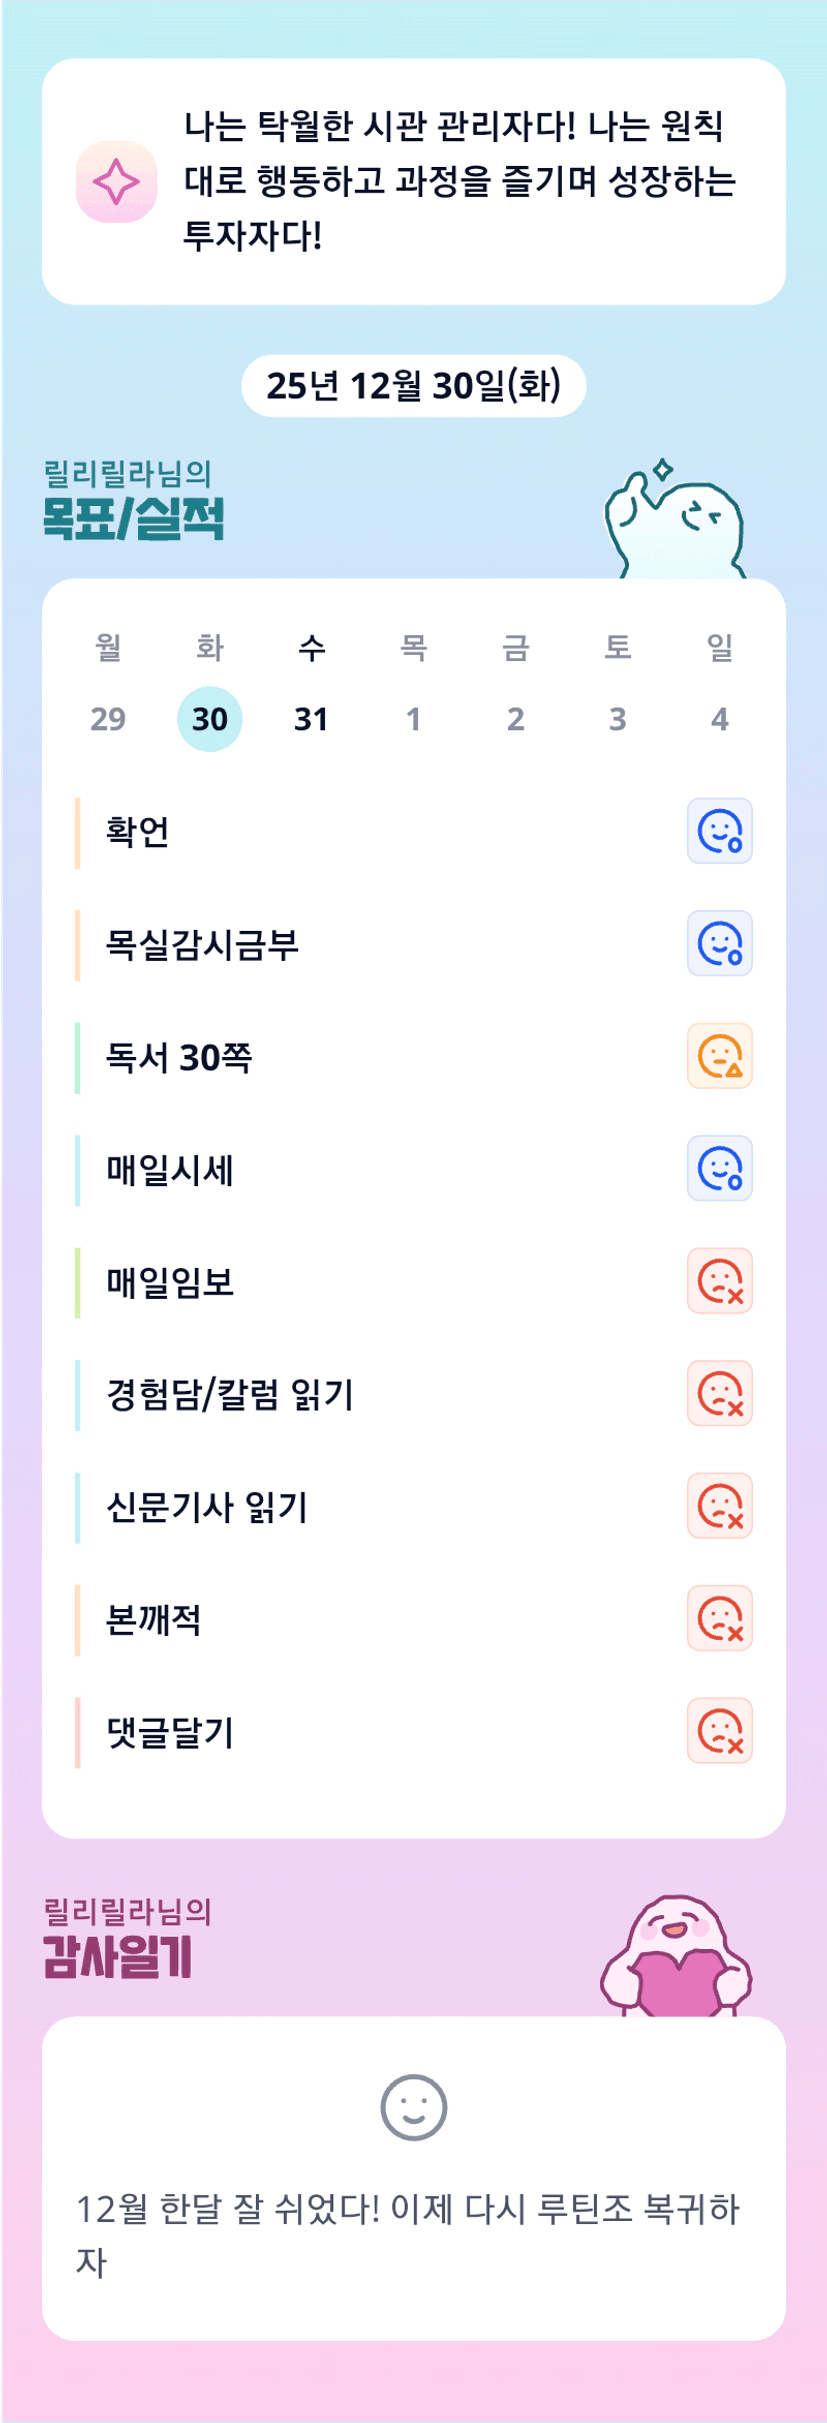Open the 확언 goal item
Image resolution: width=827 pixels, height=2423 pixels.
[138, 832]
